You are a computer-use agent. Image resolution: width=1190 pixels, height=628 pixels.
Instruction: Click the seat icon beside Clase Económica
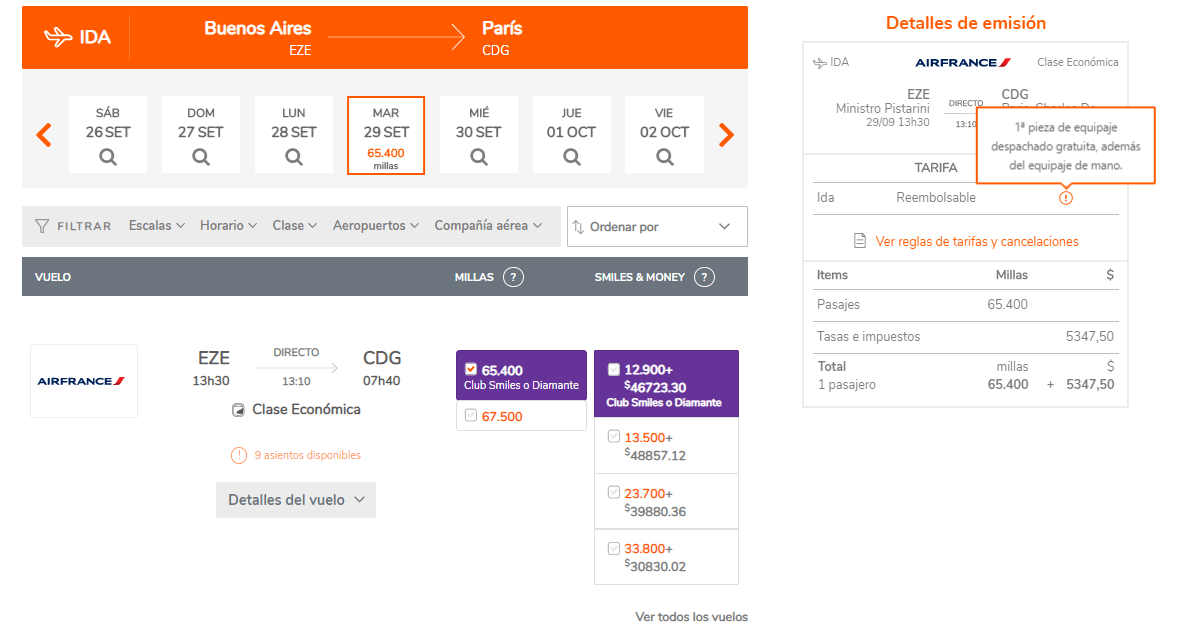(x=238, y=410)
